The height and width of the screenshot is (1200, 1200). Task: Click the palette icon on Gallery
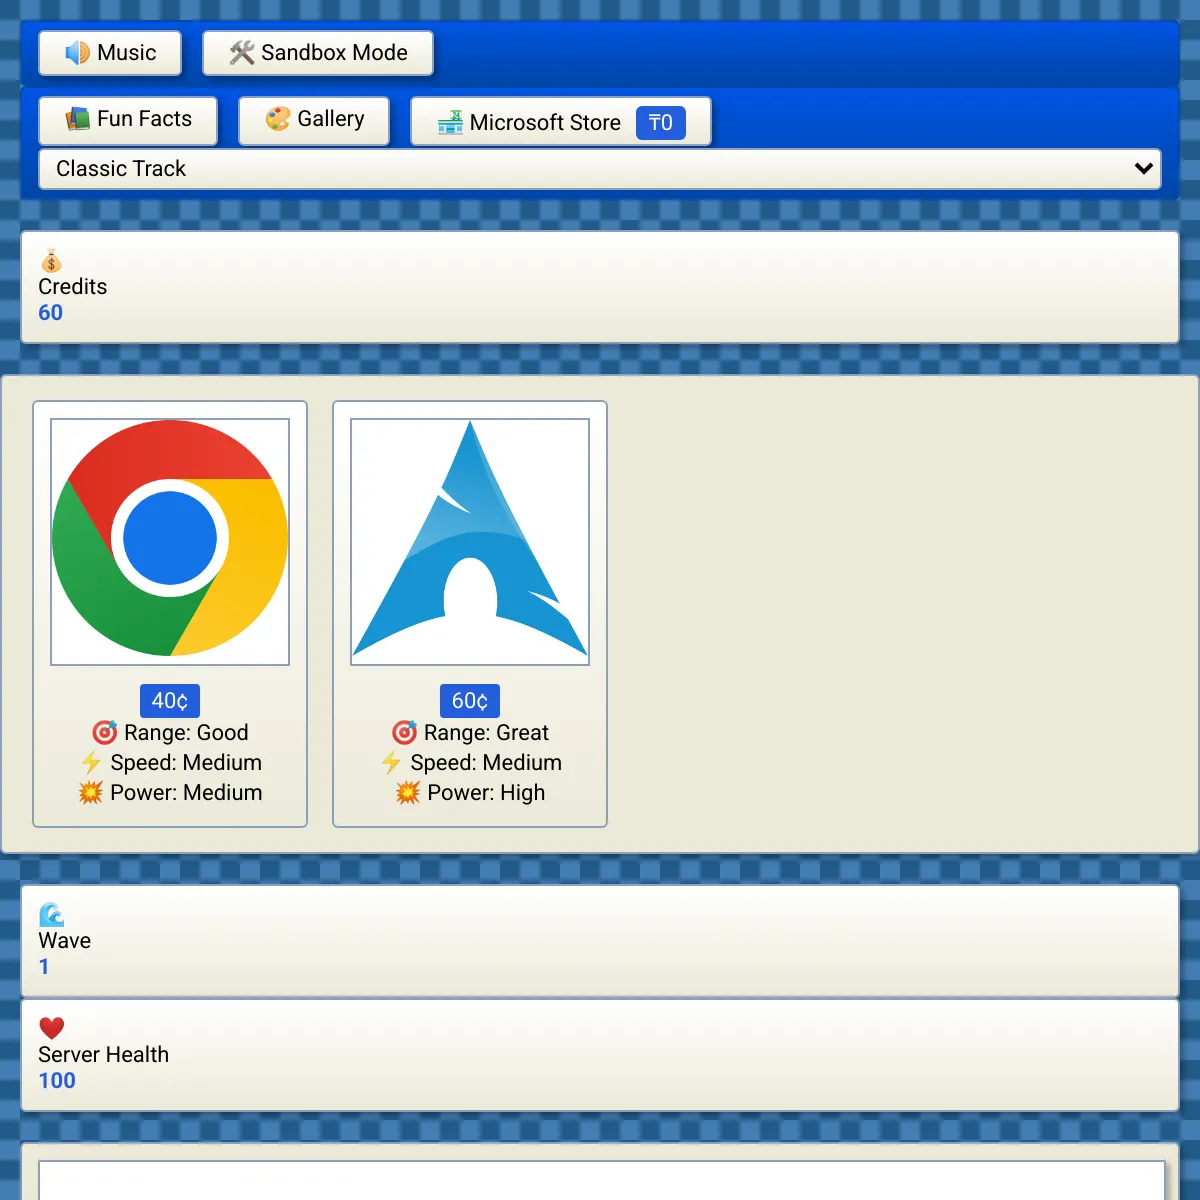click(278, 119)
